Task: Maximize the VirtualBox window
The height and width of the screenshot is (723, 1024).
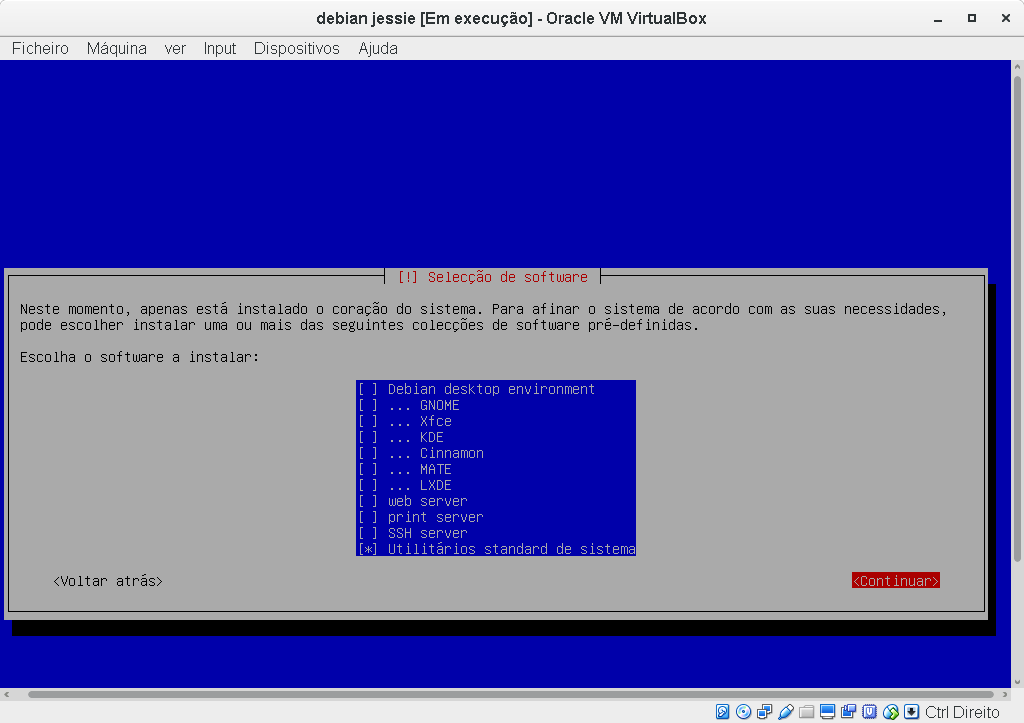Action: (972, 19)
